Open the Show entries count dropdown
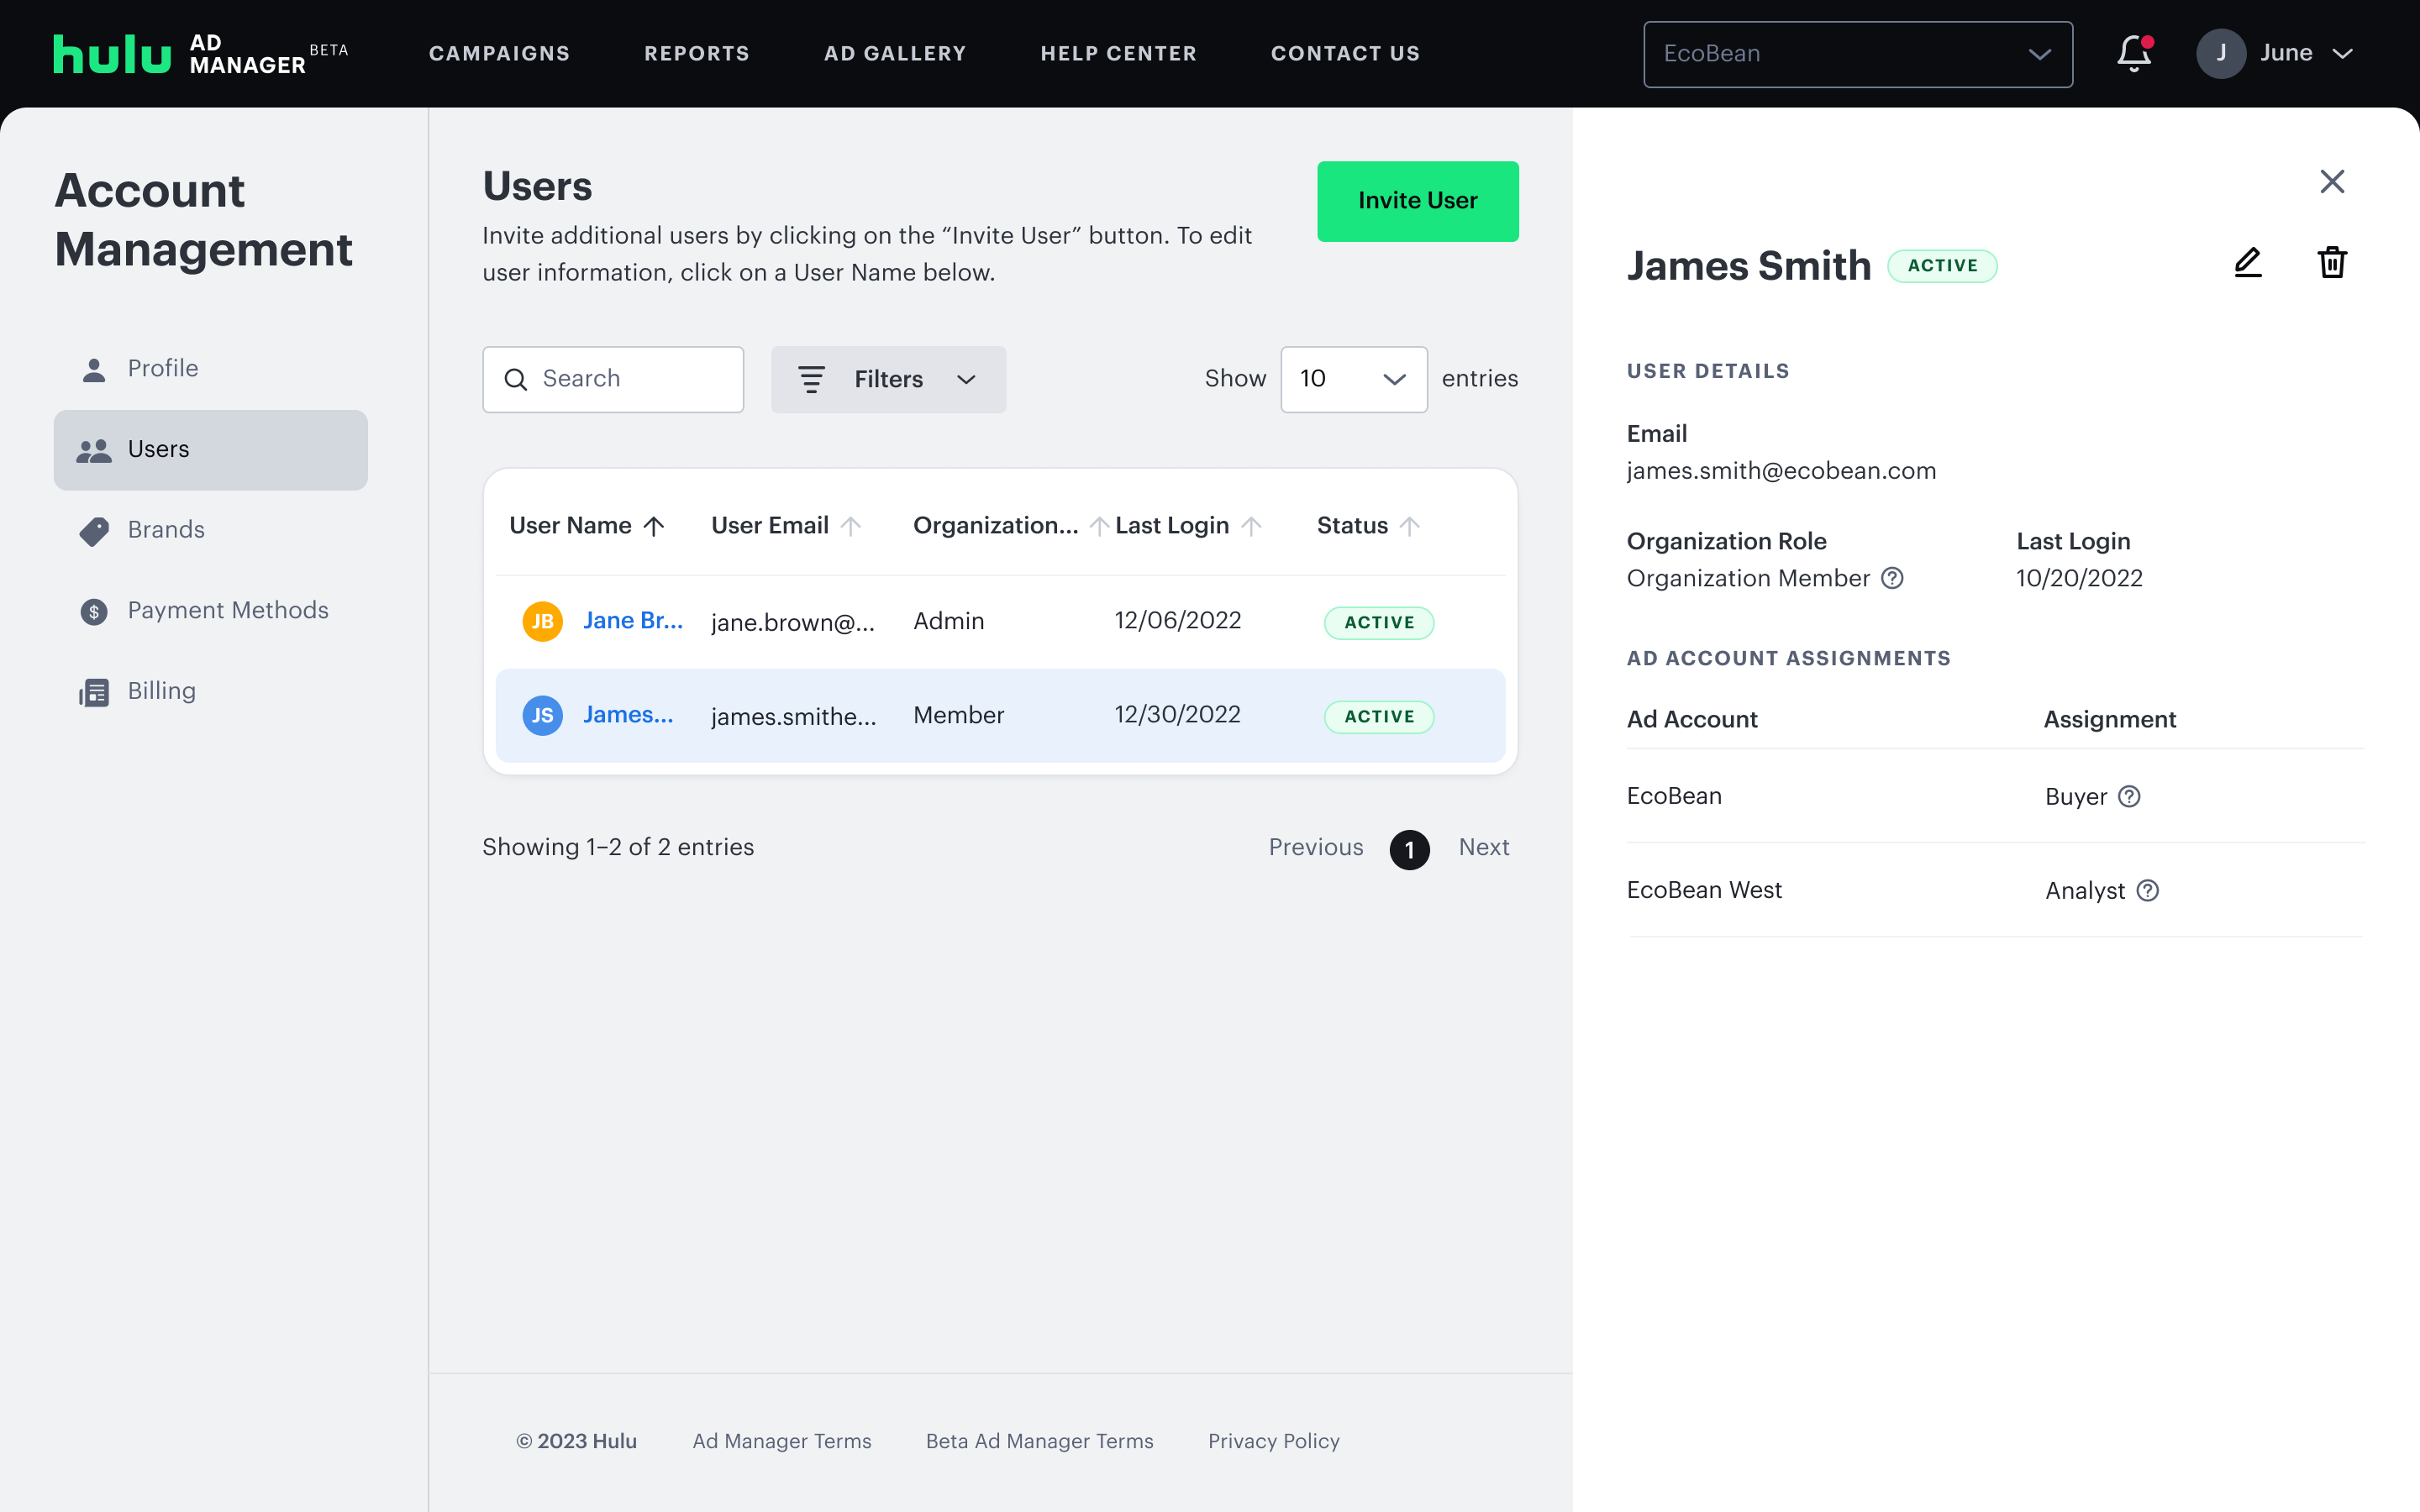Screen dimensions: 2420x1512 (x=1353, y=379)
